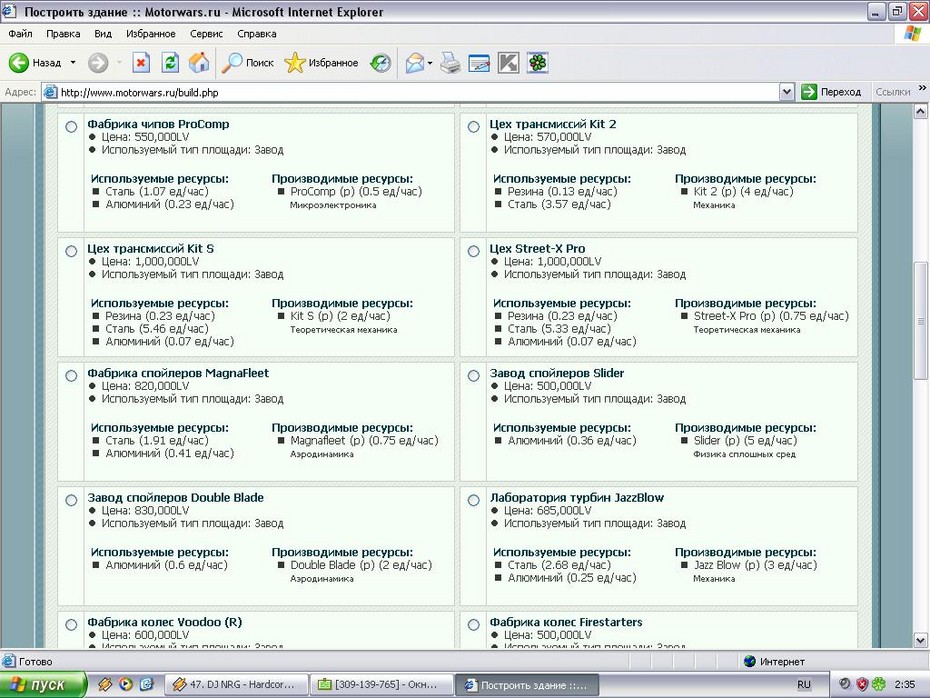Open media player quick launch icon
The width and height of the screenshot is (930, 698).
point(126,684)
